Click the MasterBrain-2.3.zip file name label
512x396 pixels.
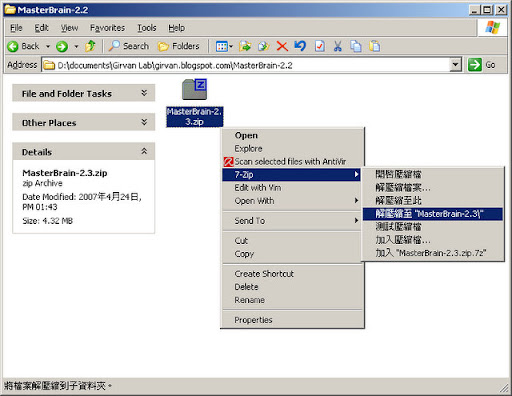click(195, 117)
